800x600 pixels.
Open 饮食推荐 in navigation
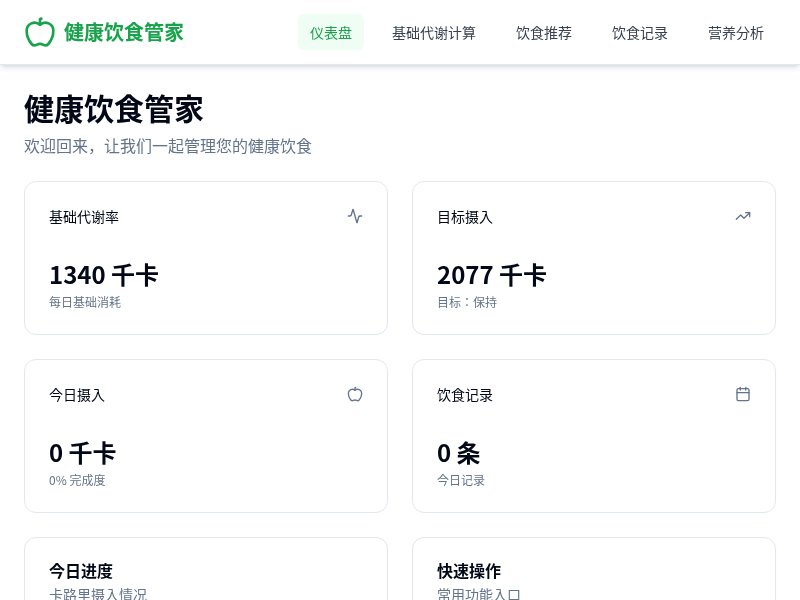click(544, 33)
